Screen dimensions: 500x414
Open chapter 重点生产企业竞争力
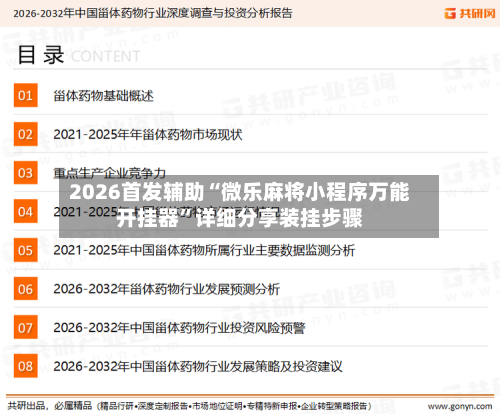point(110,173)
